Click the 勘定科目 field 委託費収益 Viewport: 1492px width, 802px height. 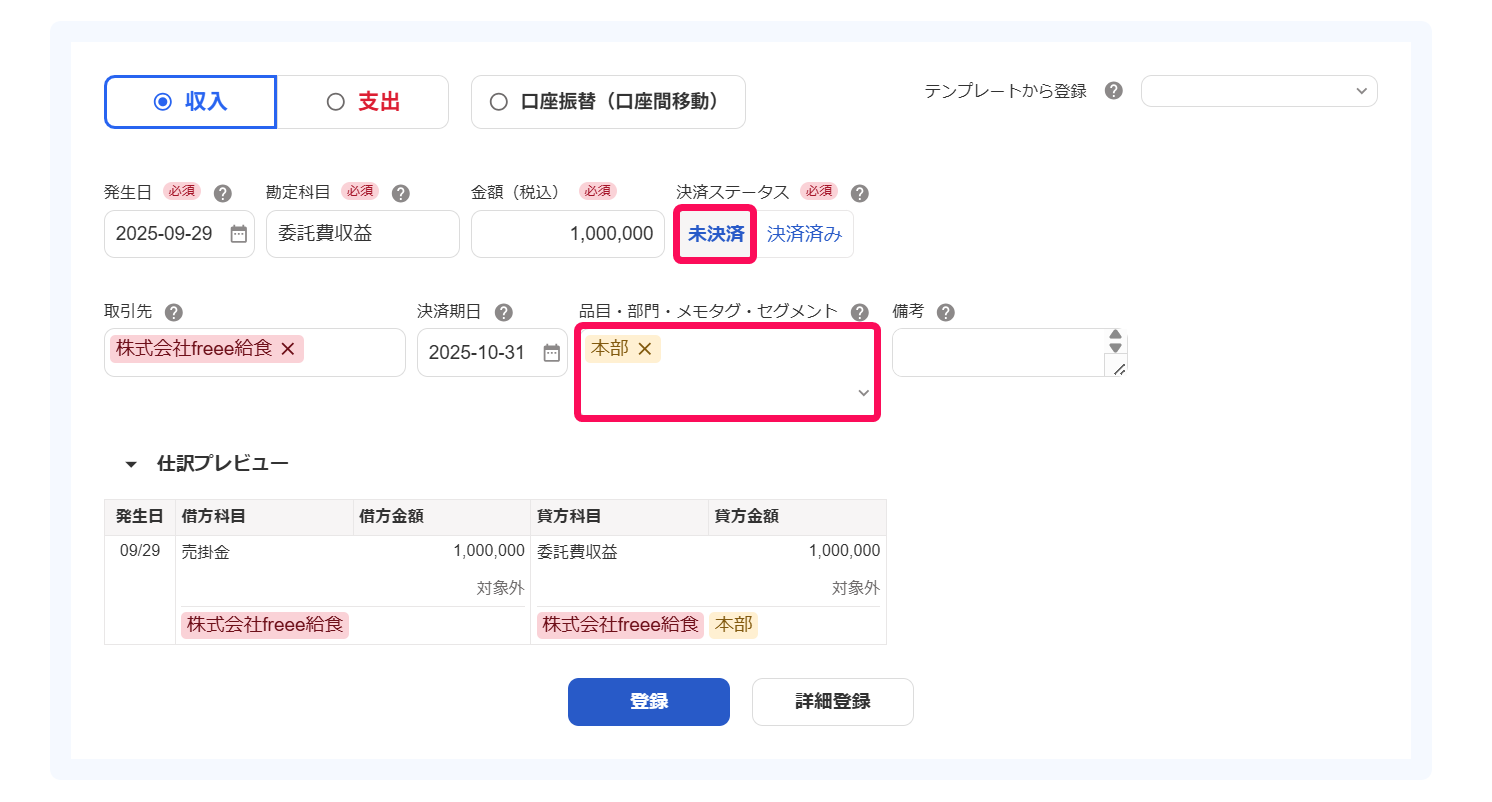pyautogui.click(x=363, y=234)
